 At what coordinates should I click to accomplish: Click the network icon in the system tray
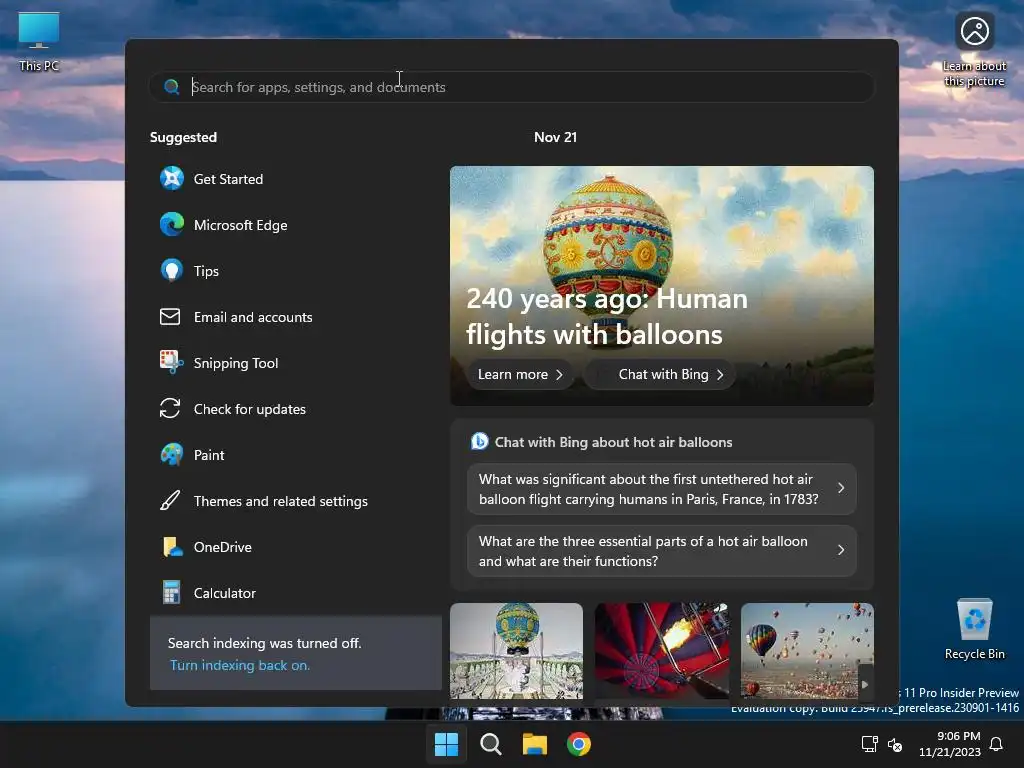pyautogui.click(x=869, y=744)
